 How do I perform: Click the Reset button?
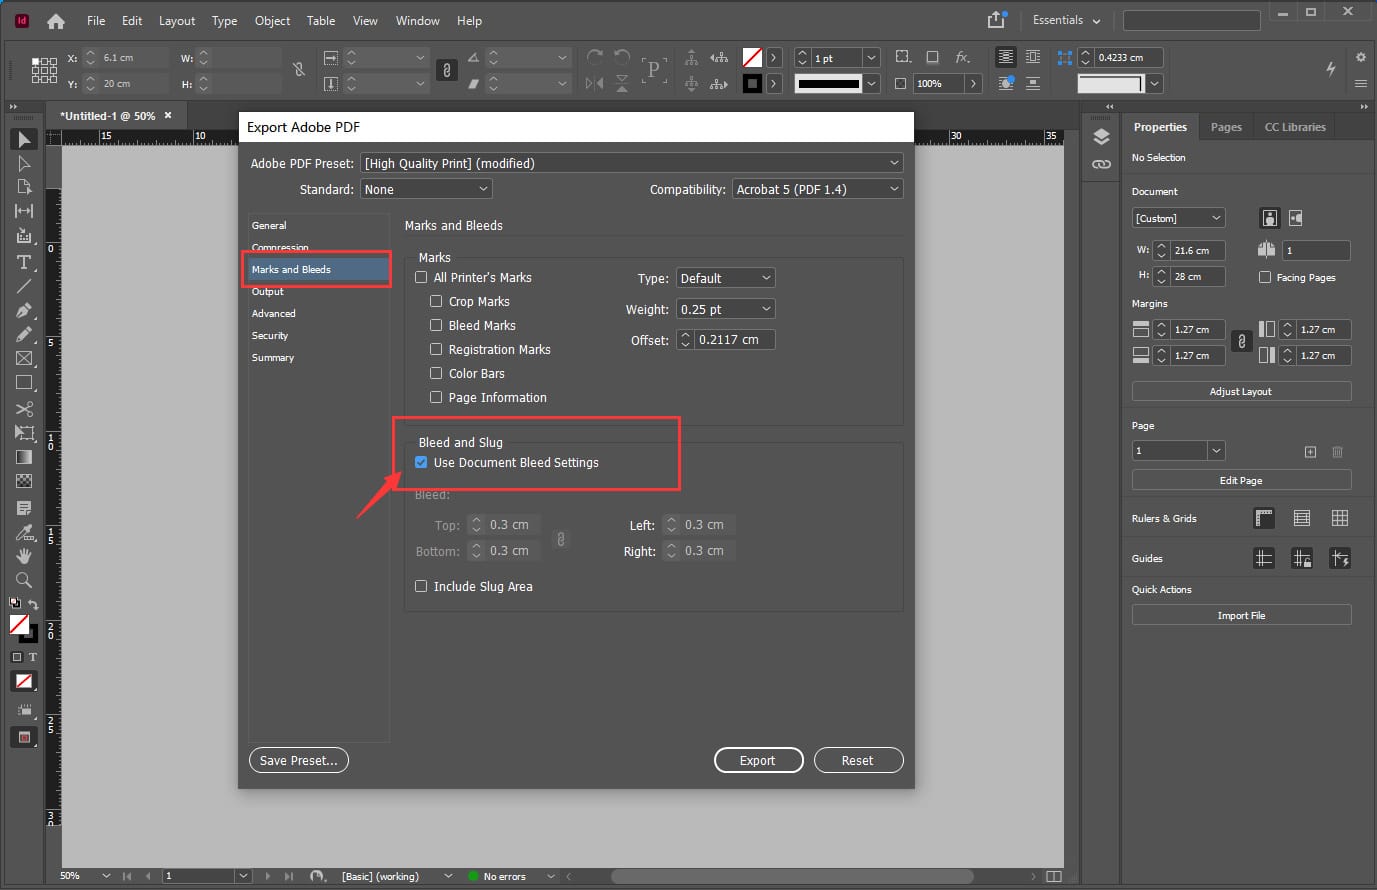[x=858, y=760]
